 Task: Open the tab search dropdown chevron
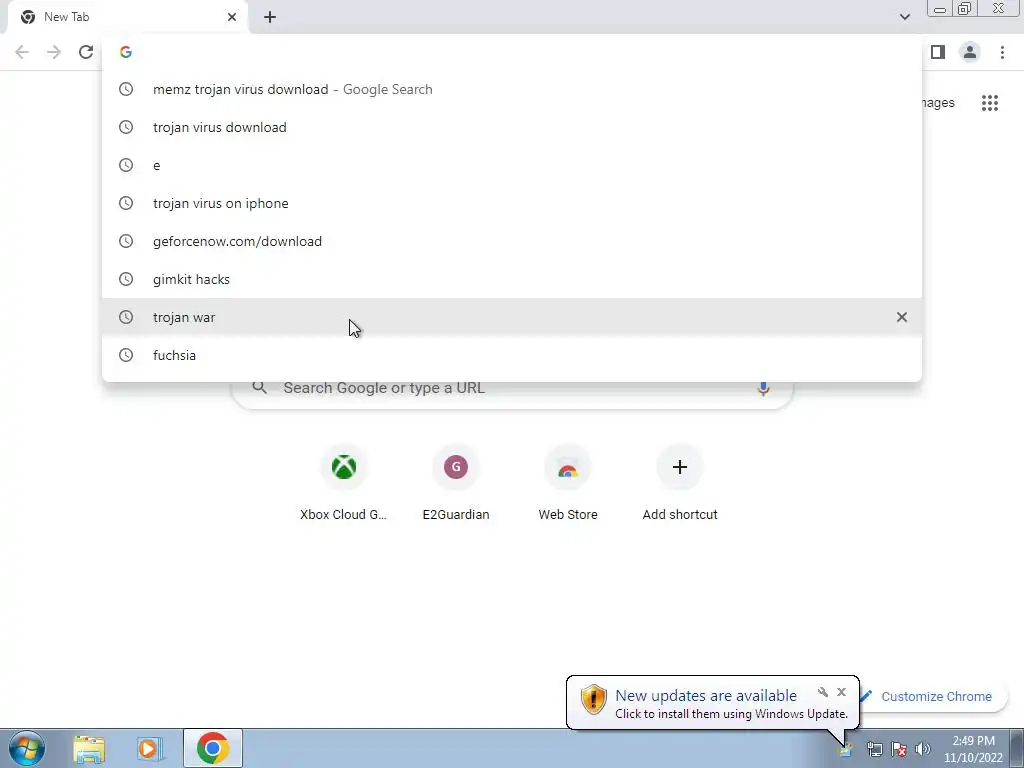(x=904, y=17)
